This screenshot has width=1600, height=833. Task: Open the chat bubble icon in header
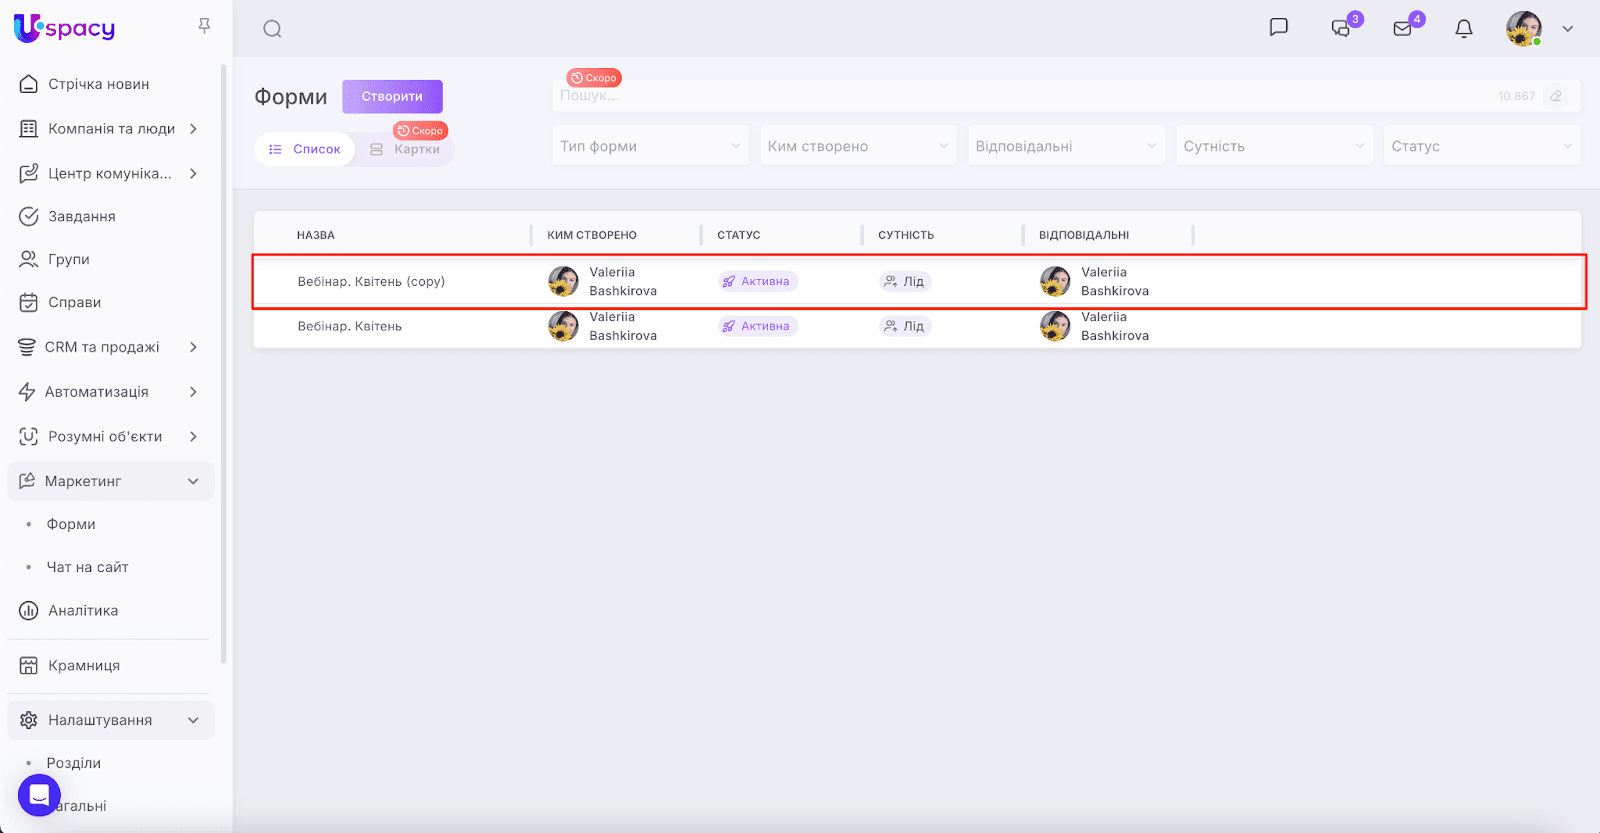1278,28
